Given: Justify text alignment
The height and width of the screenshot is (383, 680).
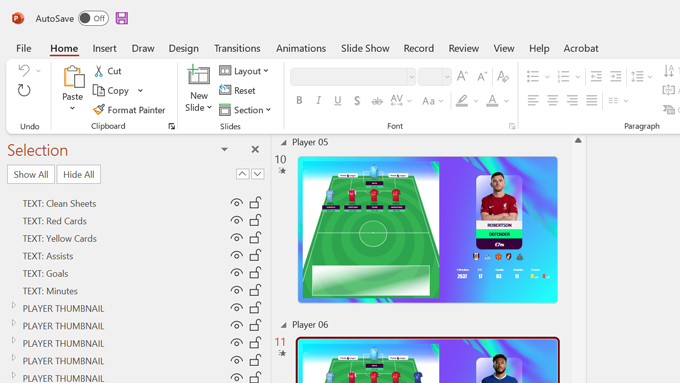Looking at the screenshot, I should 592,101.
